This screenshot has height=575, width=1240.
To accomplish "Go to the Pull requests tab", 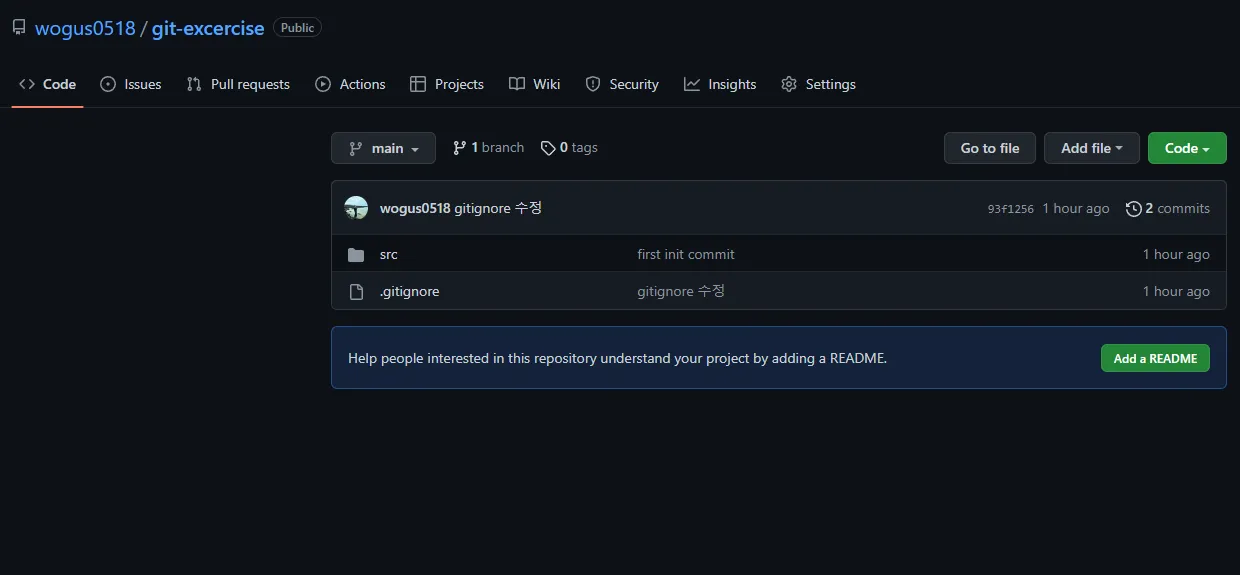I will click(x=238, y=84).
